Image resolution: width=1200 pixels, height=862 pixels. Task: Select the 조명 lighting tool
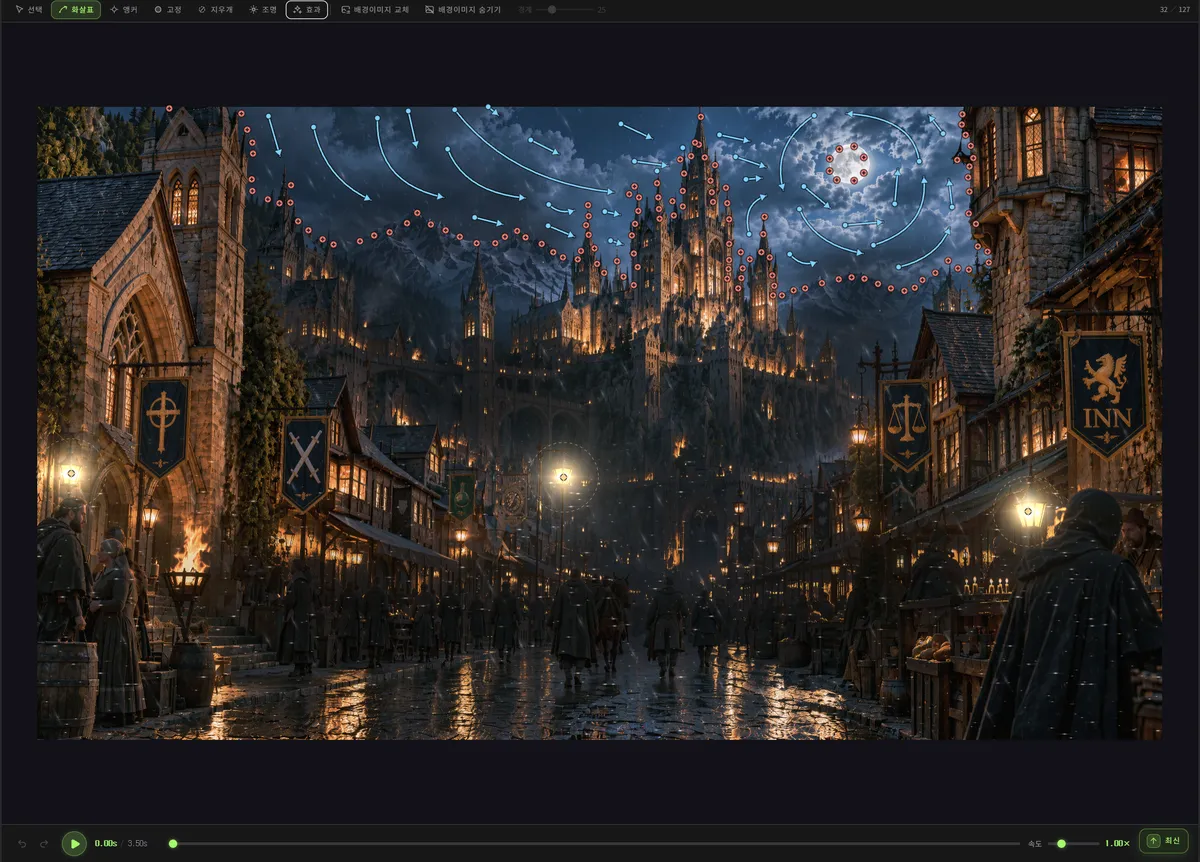pos(263,10)
